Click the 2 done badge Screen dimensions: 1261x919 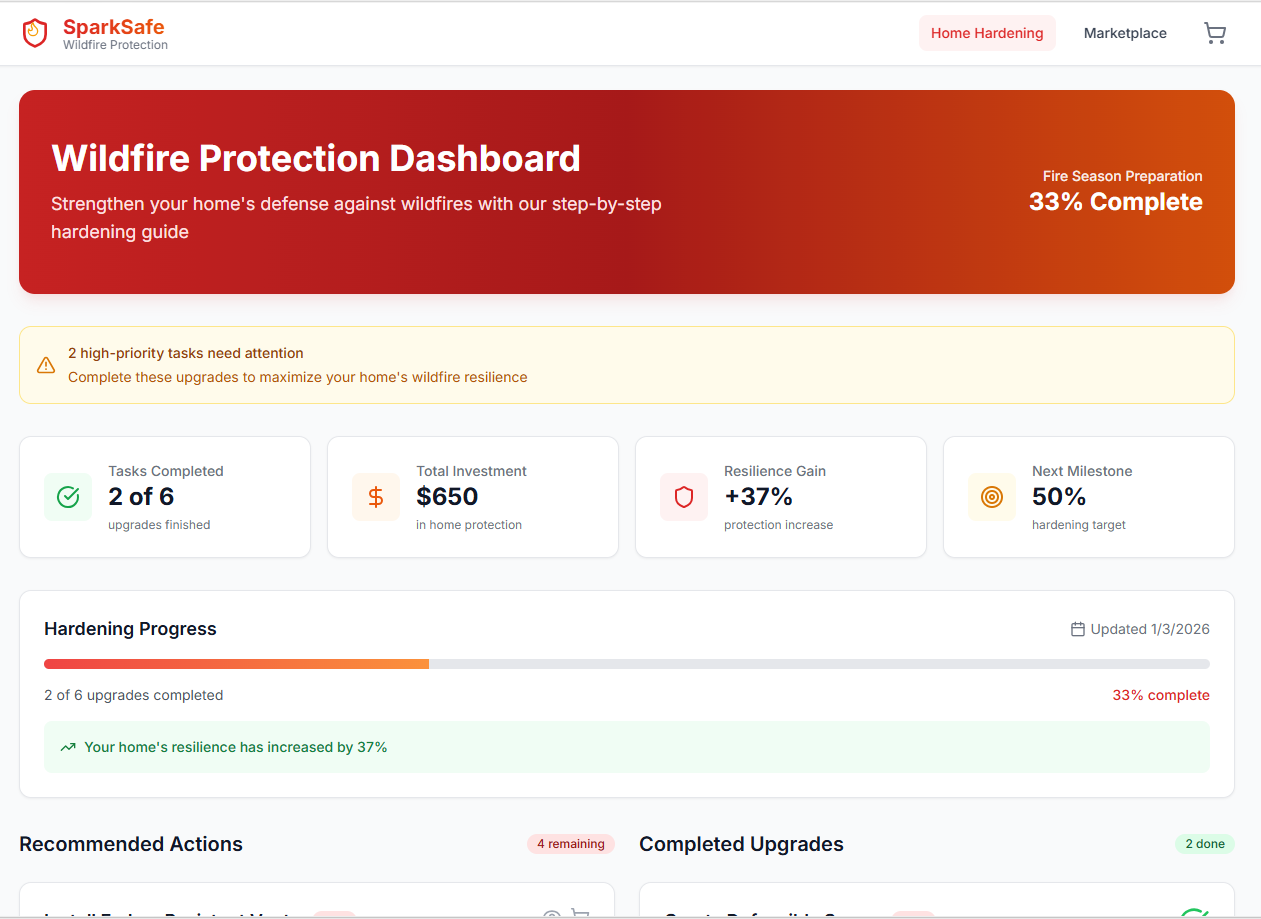point(1204,843)
